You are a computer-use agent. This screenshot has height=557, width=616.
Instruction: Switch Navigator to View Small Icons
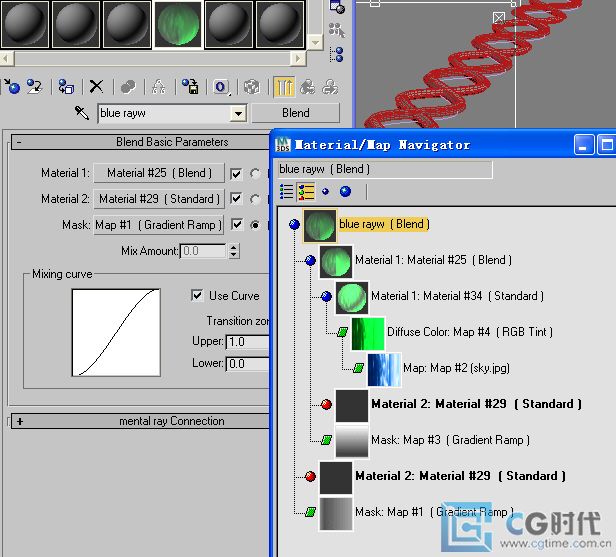325,192
